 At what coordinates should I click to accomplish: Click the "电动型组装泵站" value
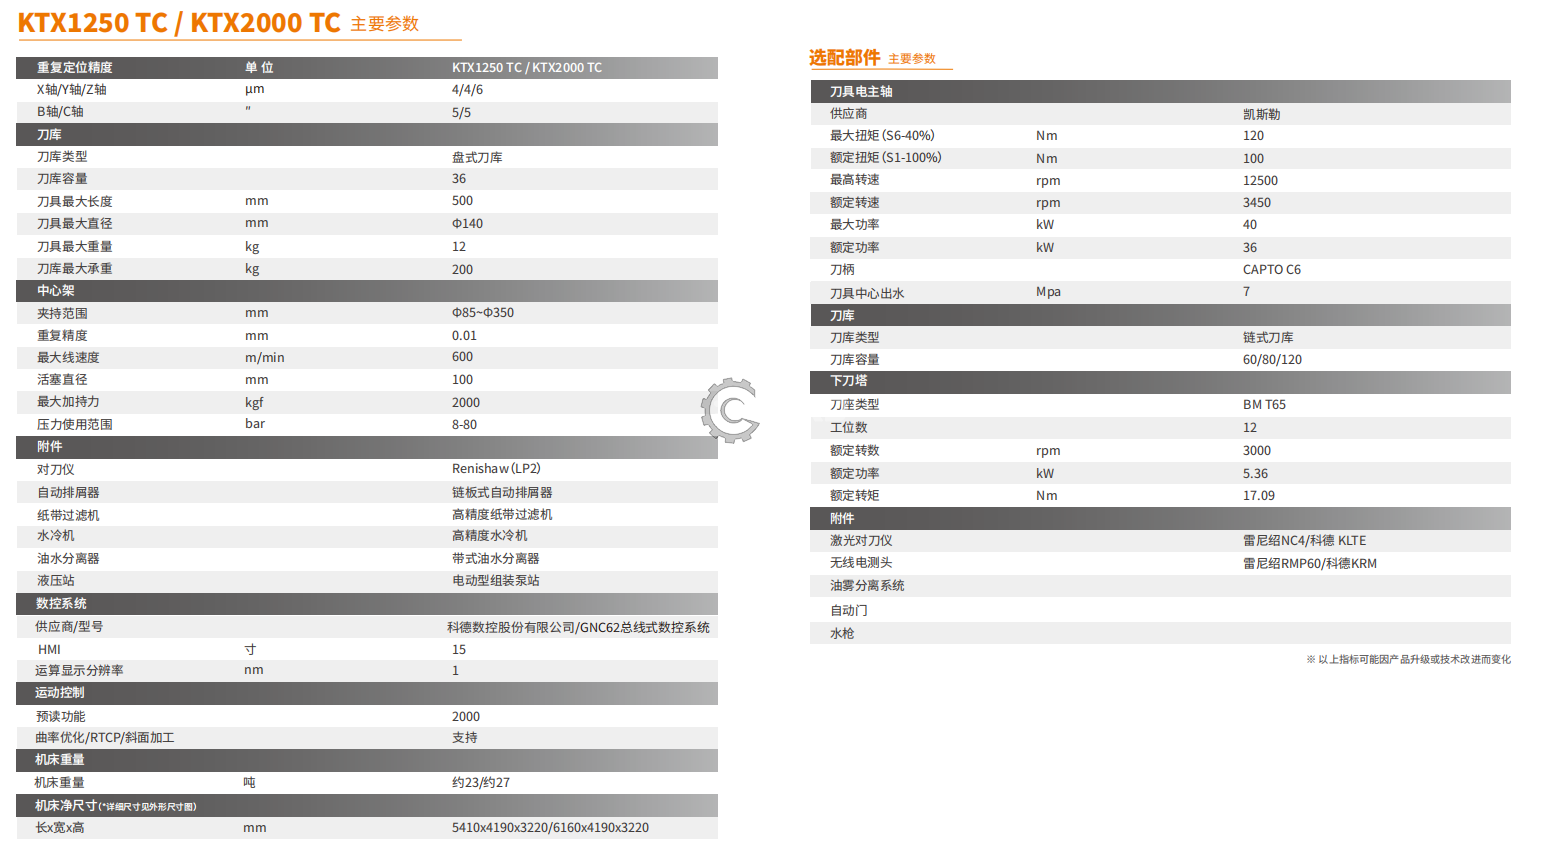(495, 580)
